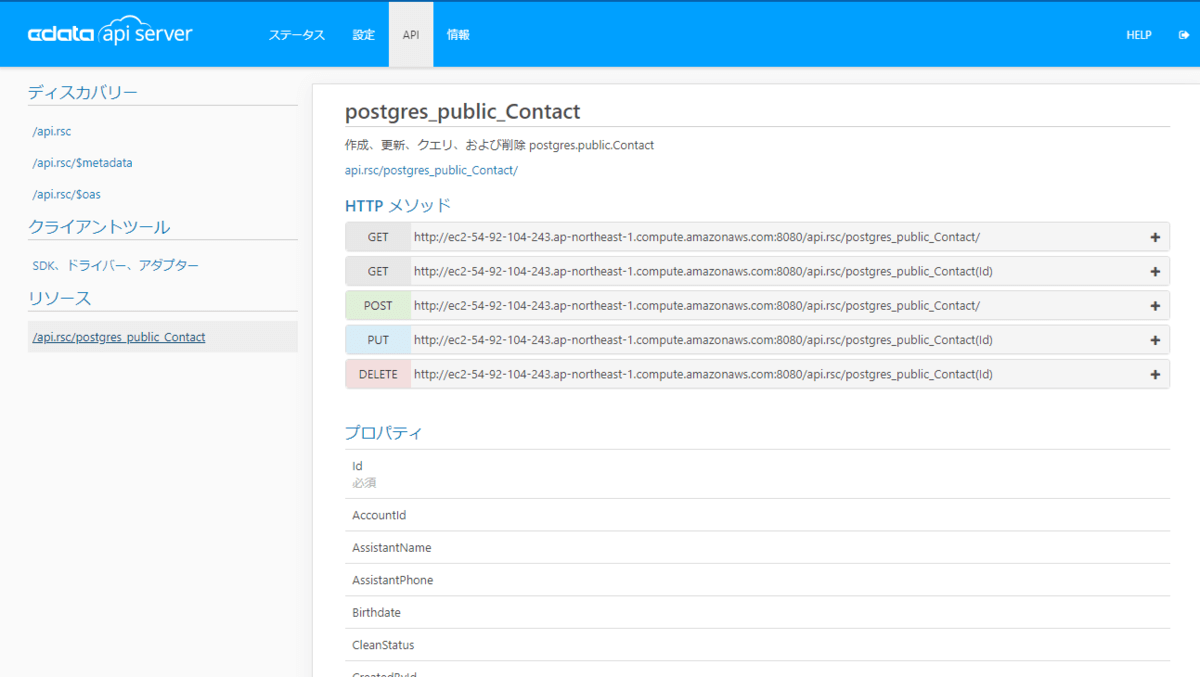1200x677 pixels.
Task: Click api.rsc/postgres_public_Contact/ link under the title
Action: click(x=431, y=170)
